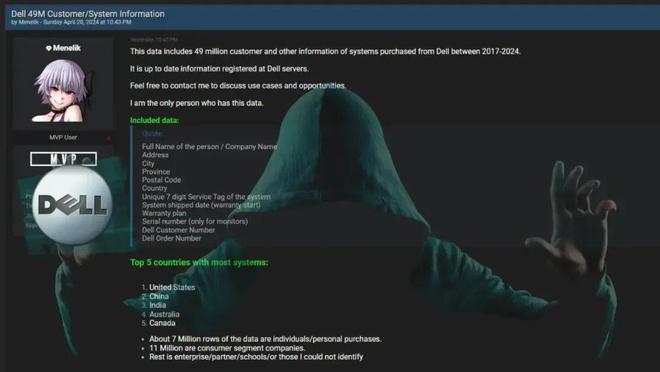Select the United States list entry
The height and width of the screenshot is (372, 660).
point(172,287)
